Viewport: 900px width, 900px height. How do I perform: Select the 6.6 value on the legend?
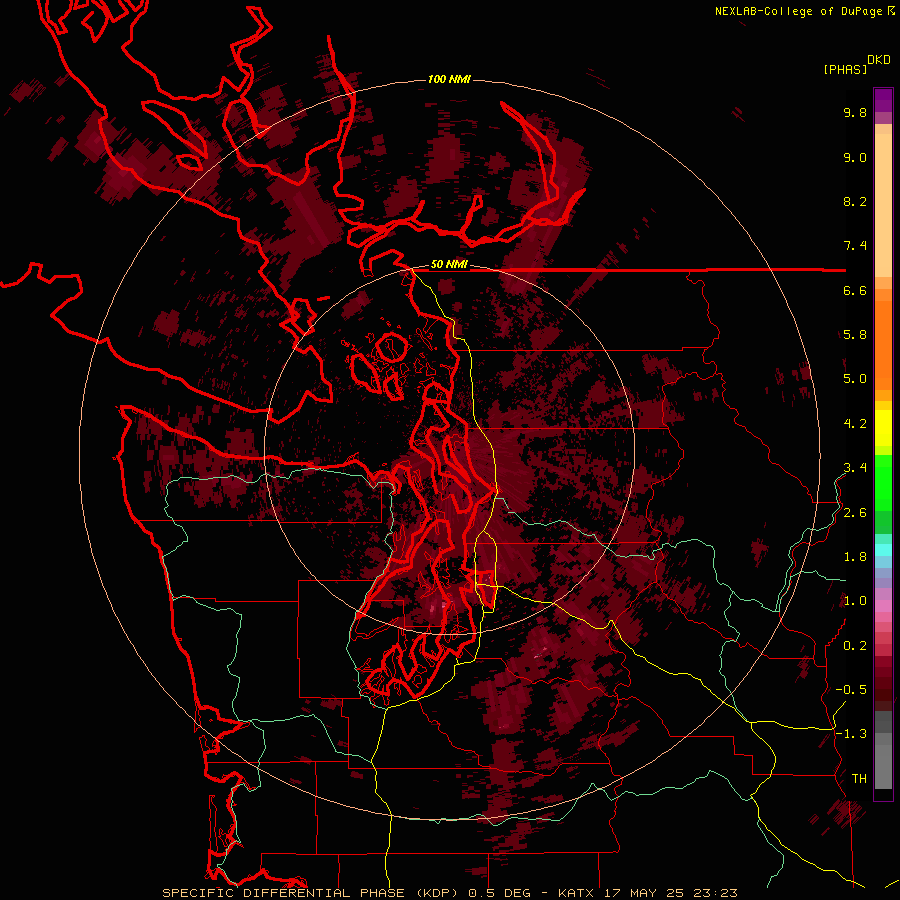[x=855, y=290]
